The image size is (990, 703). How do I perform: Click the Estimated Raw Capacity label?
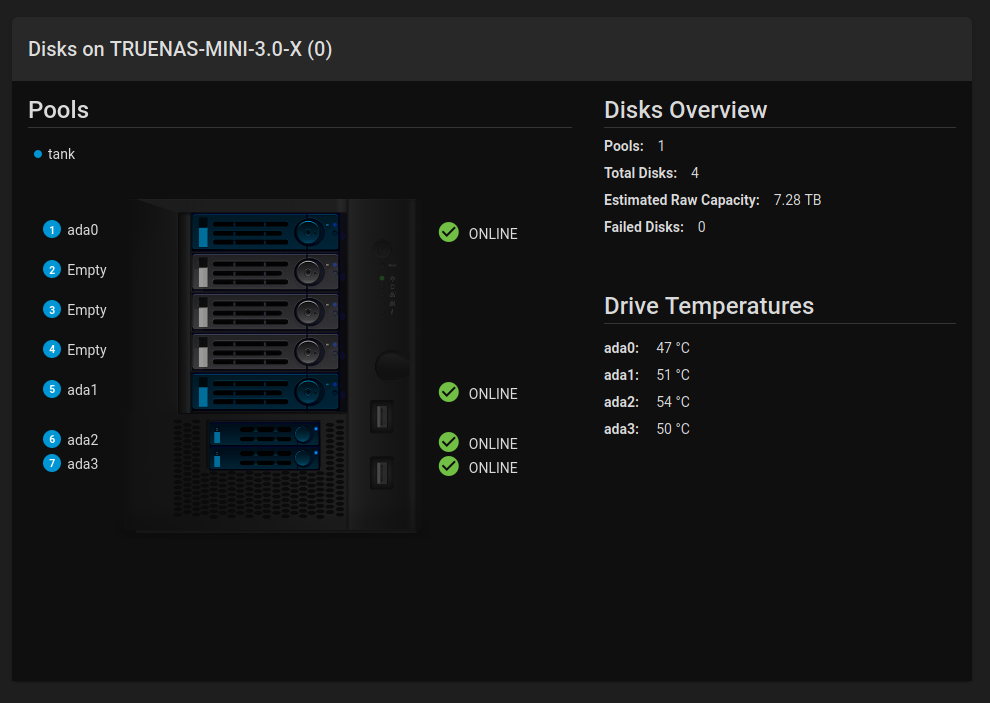[x=682, y=200]
